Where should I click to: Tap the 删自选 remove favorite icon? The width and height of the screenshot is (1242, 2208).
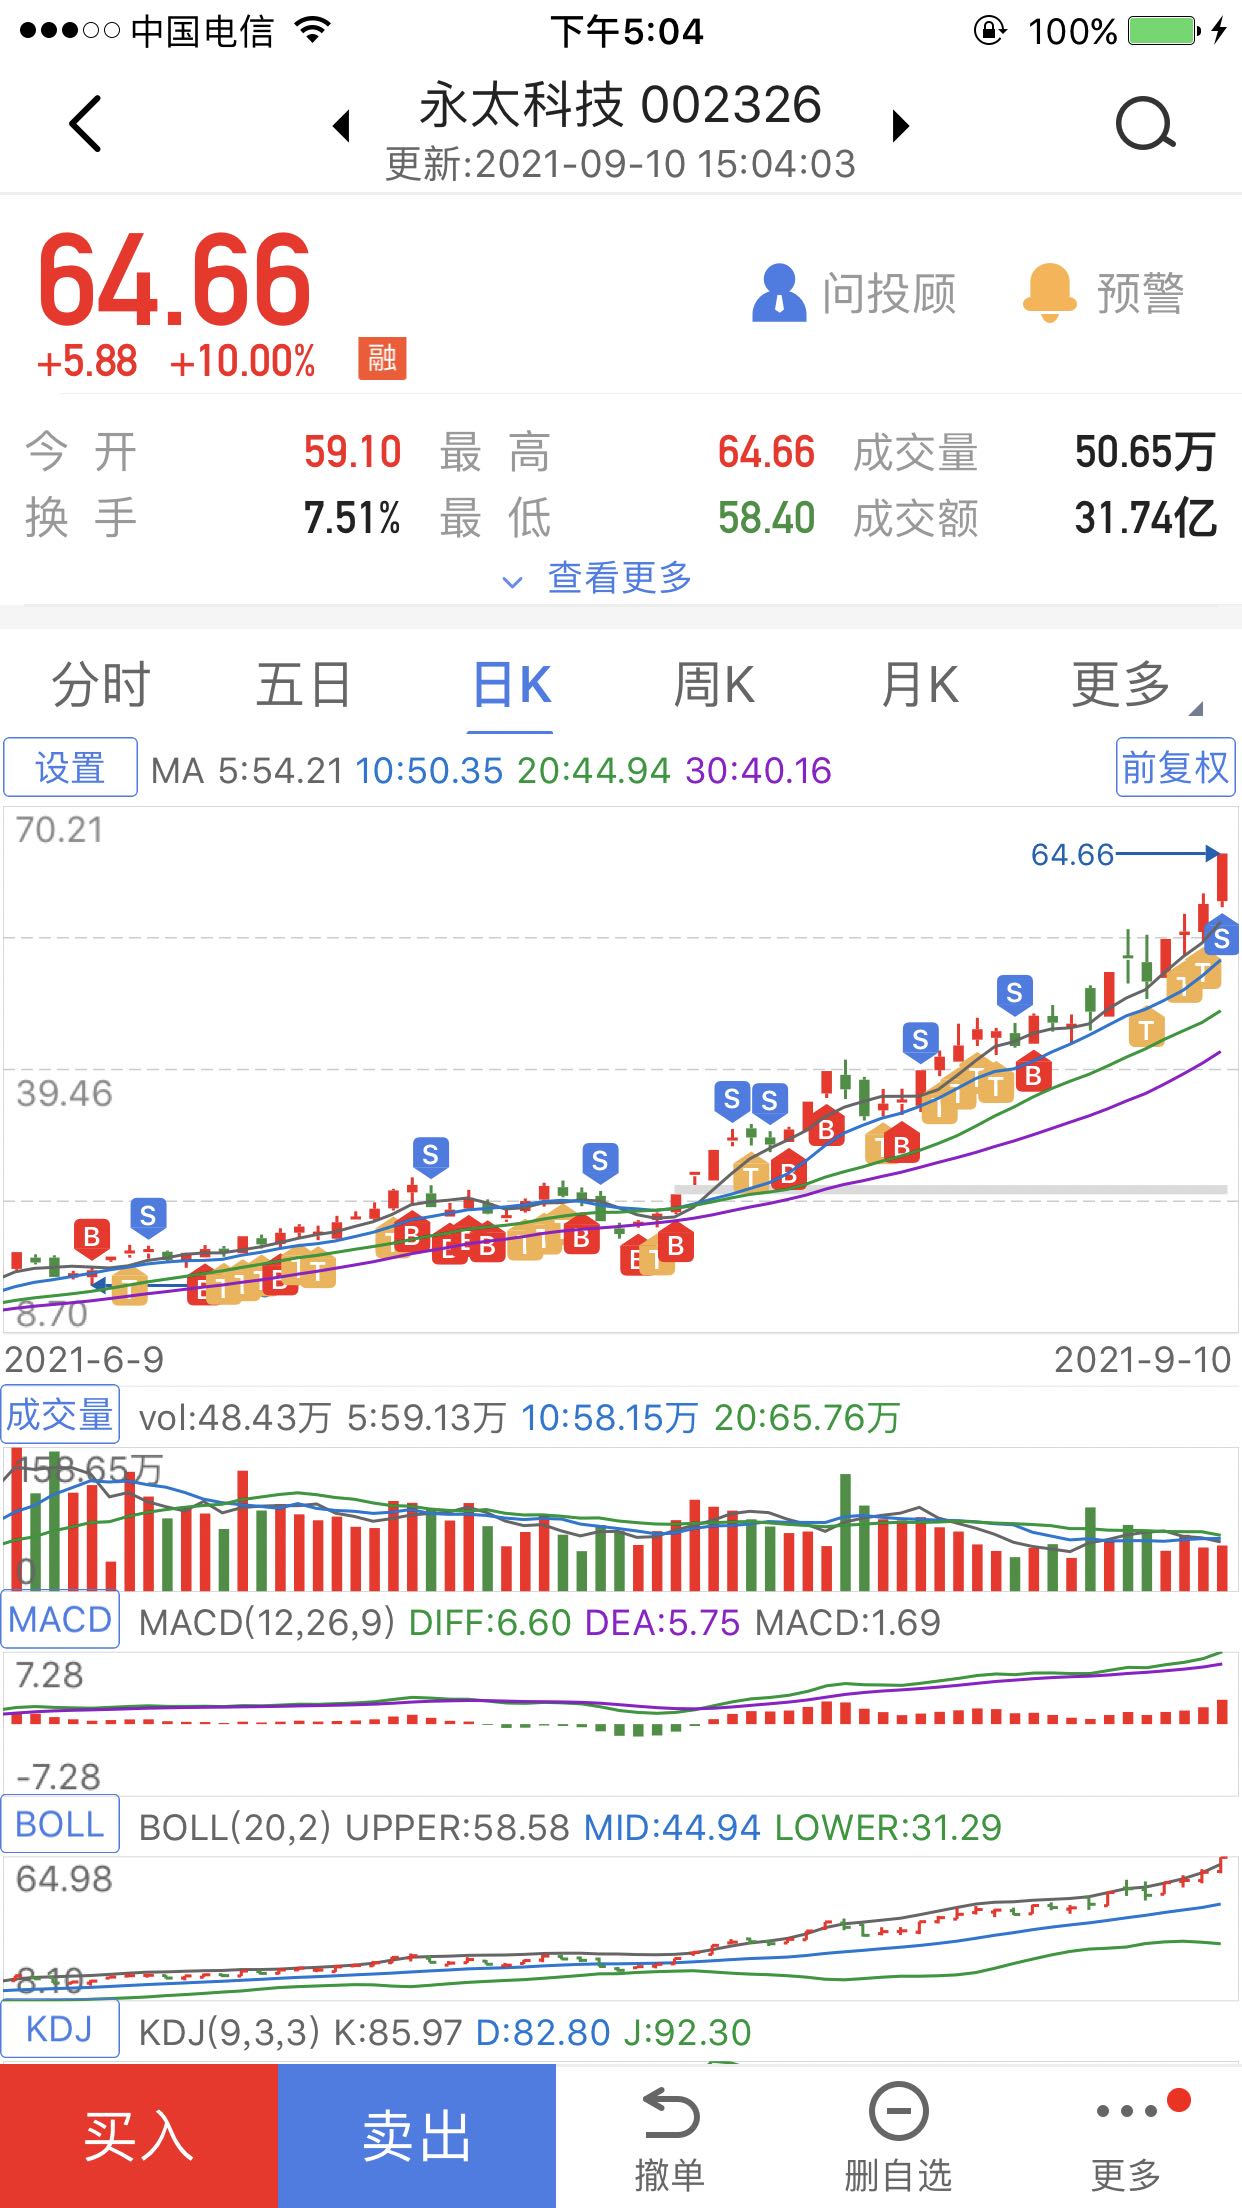click(898, 2112)
